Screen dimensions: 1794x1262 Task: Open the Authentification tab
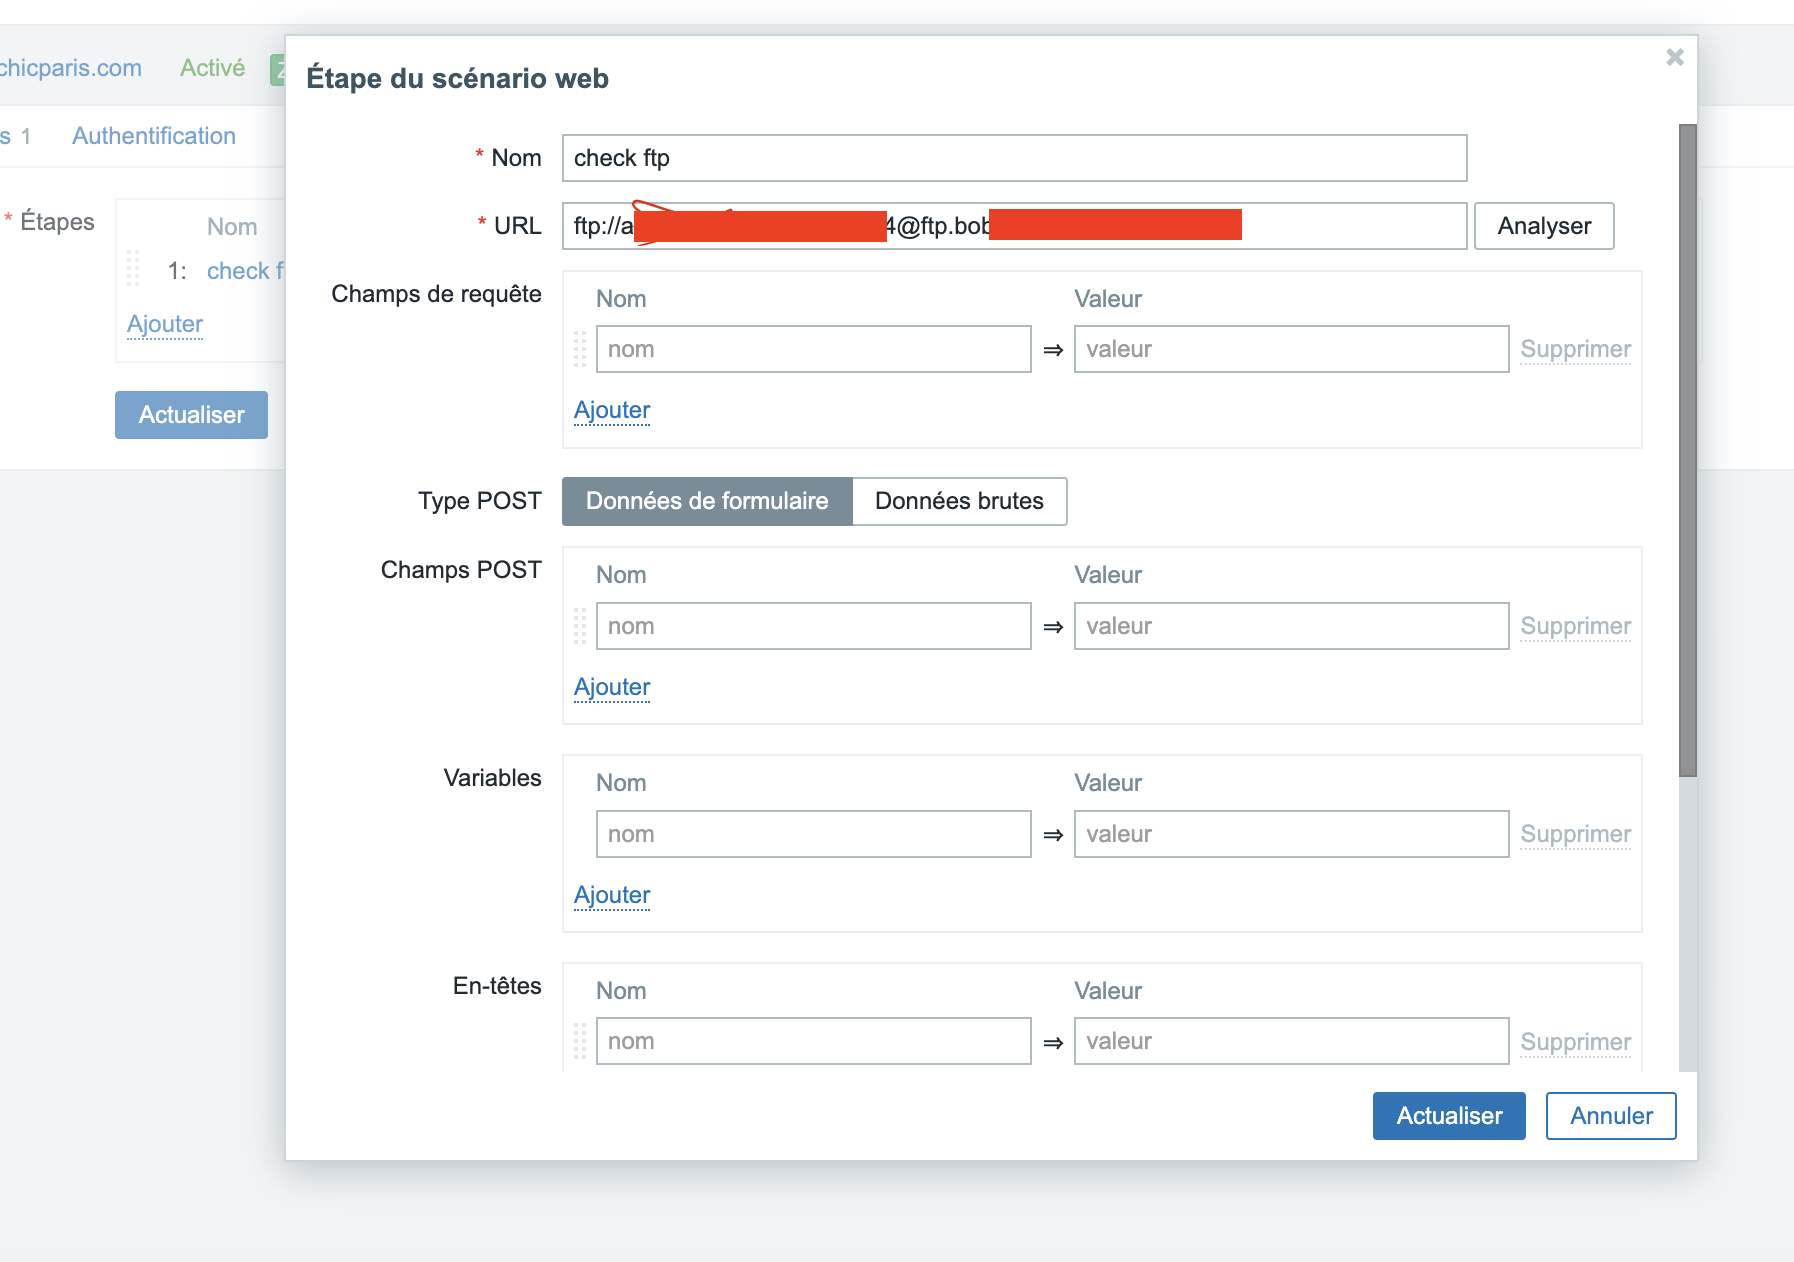click(x=154, y=136)
